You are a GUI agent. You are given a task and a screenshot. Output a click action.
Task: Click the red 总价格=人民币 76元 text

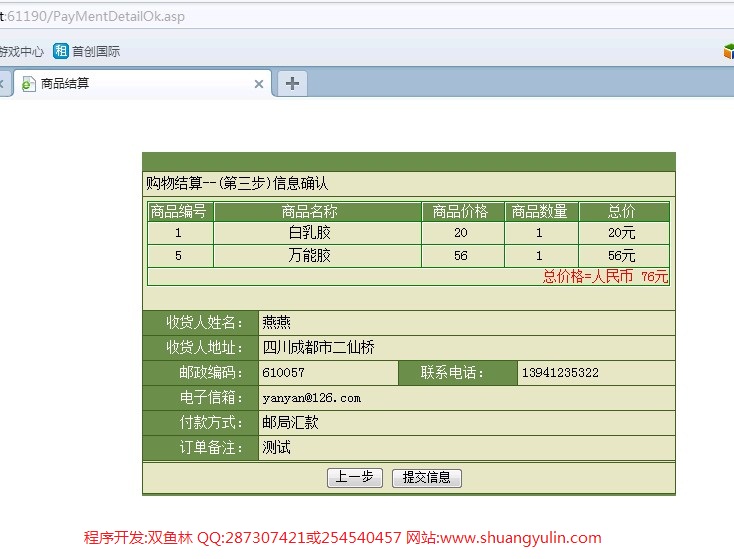coord(605,277)
